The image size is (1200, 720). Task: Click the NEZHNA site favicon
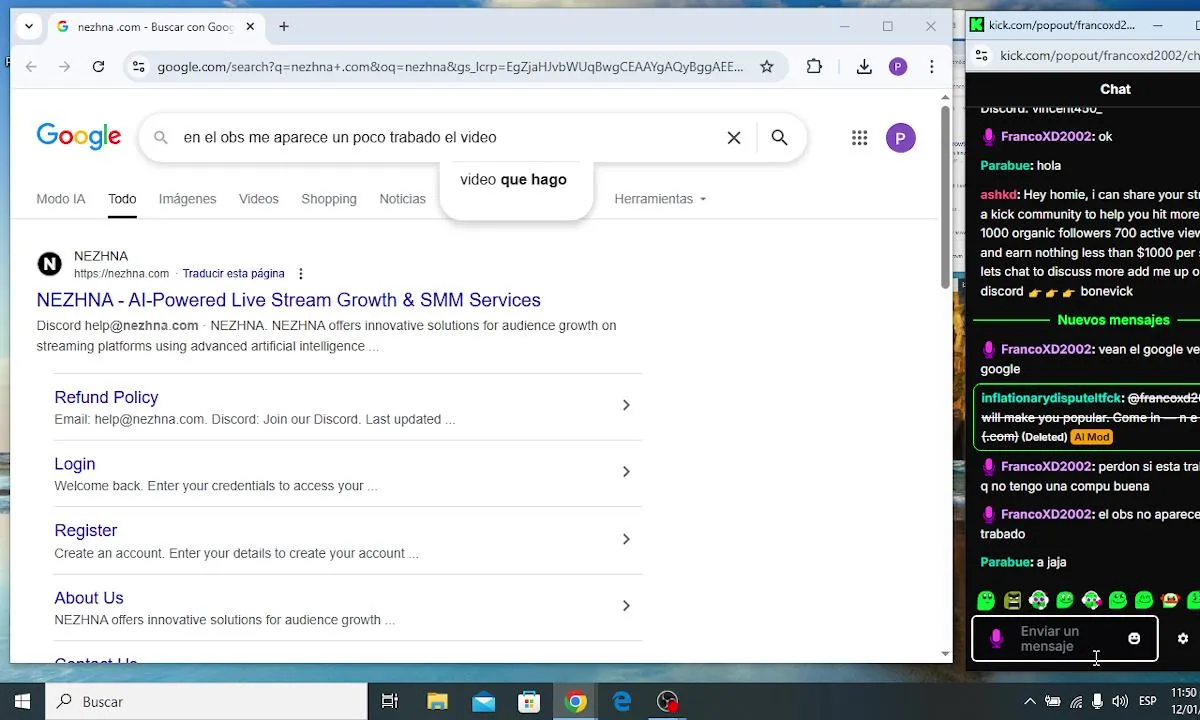coord(49,264)
